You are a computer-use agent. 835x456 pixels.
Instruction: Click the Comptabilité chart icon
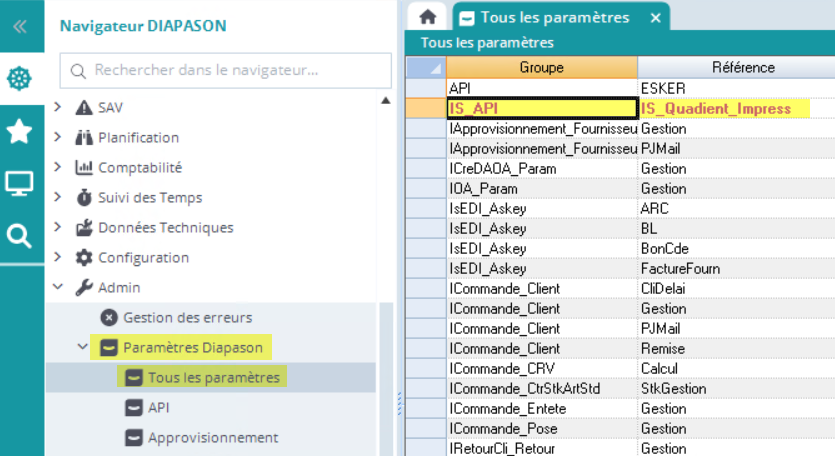pos(84,167)
